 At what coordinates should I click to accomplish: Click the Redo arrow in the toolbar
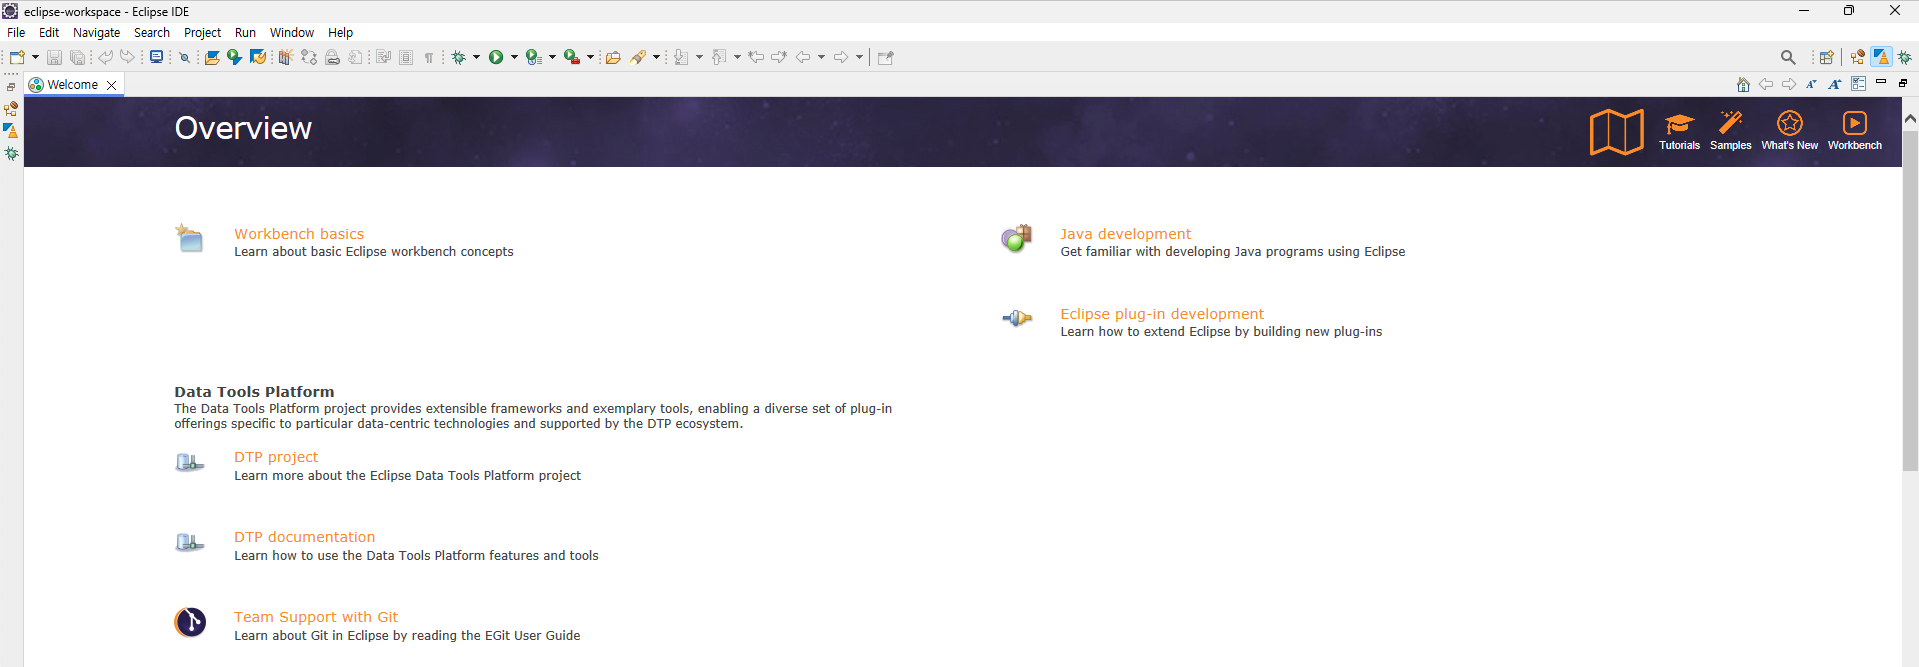click(127, 57)
